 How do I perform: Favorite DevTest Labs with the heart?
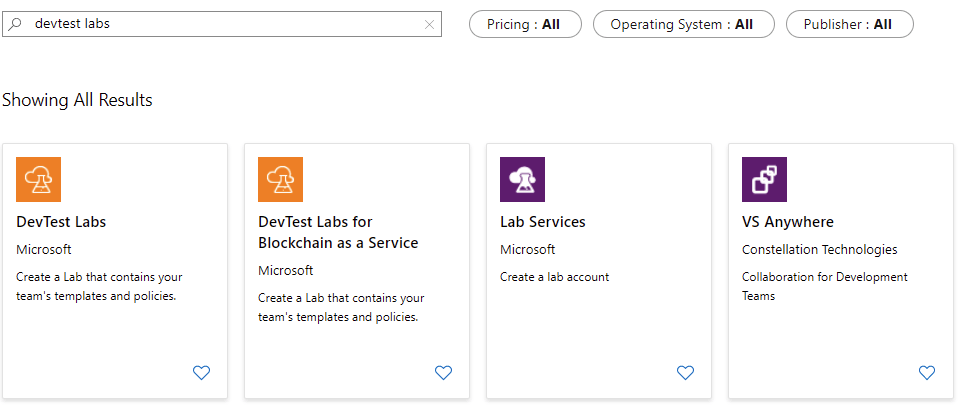pyautogui.click(x=201, y=372)
